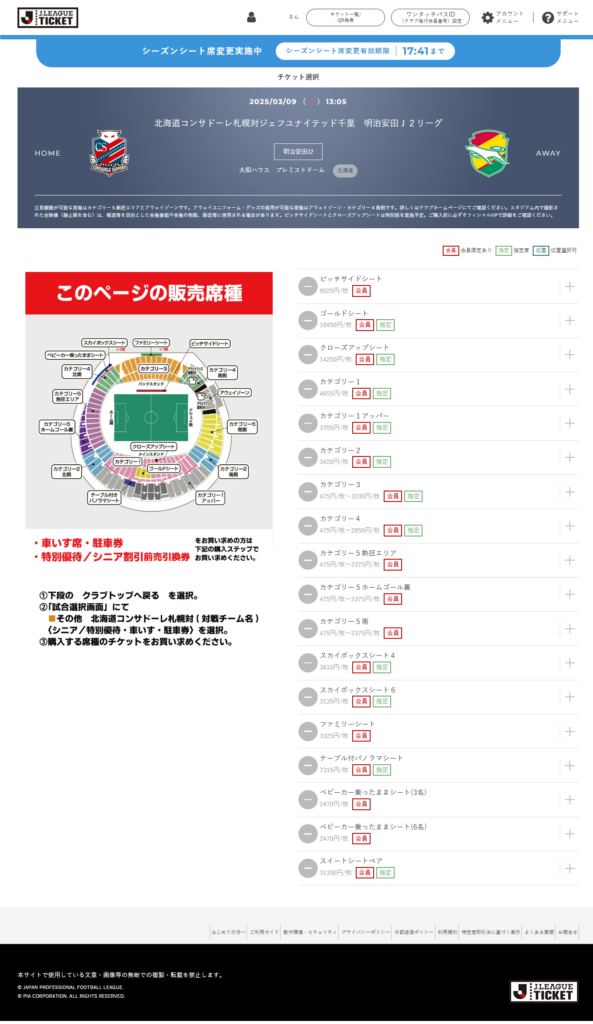Add one クローズアップシート ticket using plus
Viewport: 593px width, 1024px height.
click(x=569, y=355)
